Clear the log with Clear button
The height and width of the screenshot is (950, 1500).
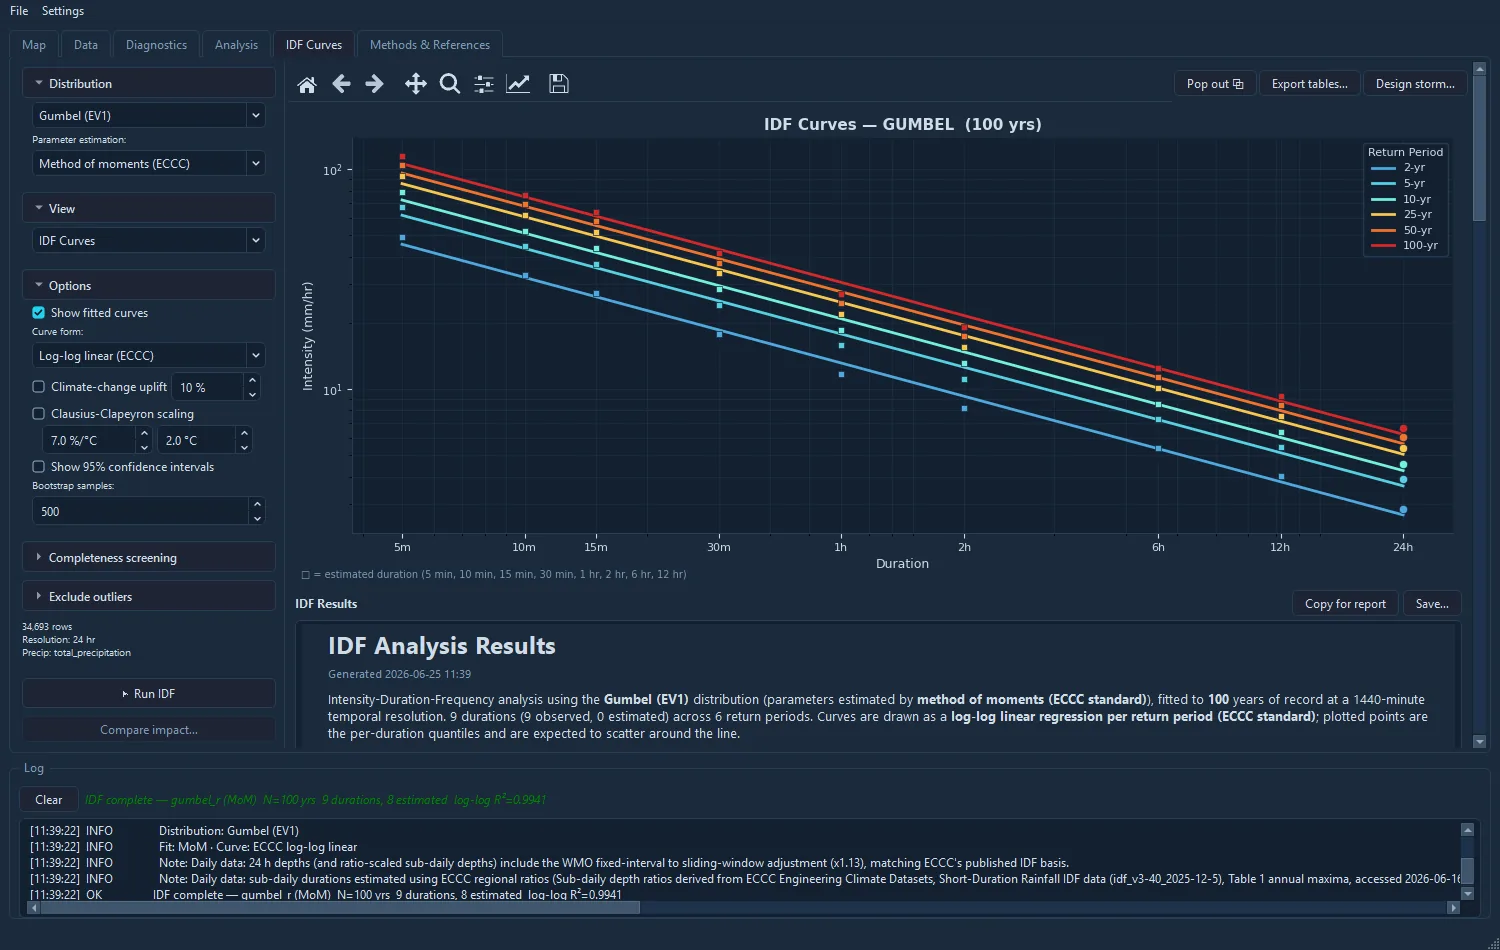point(49,800)
